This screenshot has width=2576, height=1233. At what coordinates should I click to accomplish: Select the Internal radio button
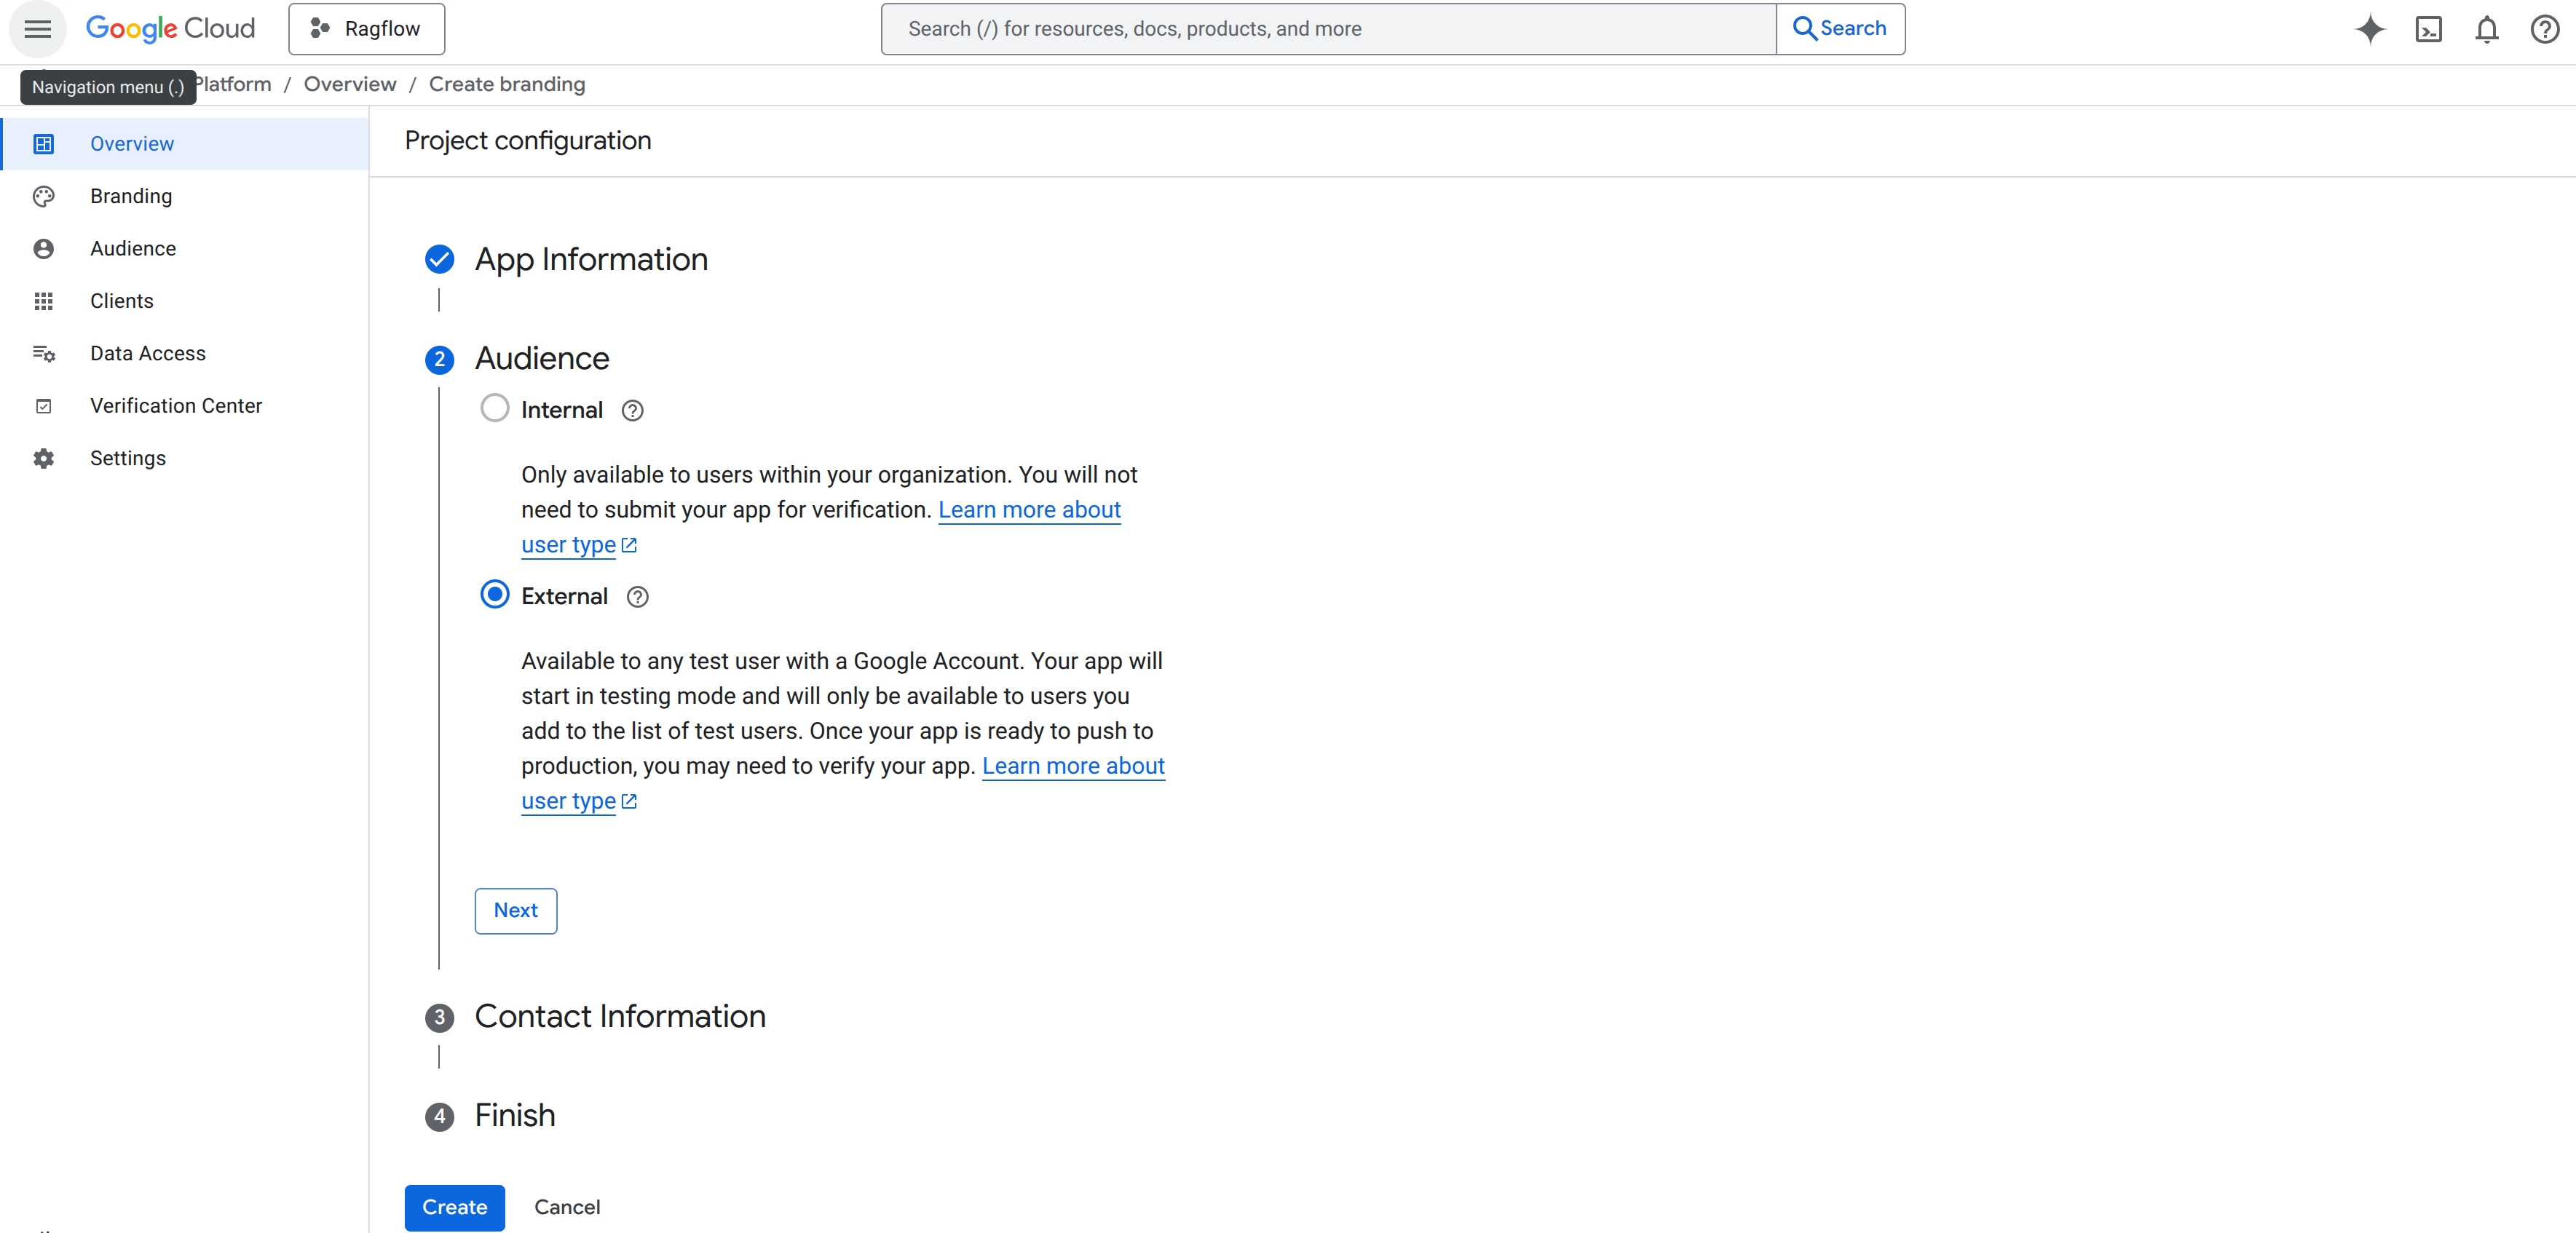pyautogui.click(x=494, y=408)
